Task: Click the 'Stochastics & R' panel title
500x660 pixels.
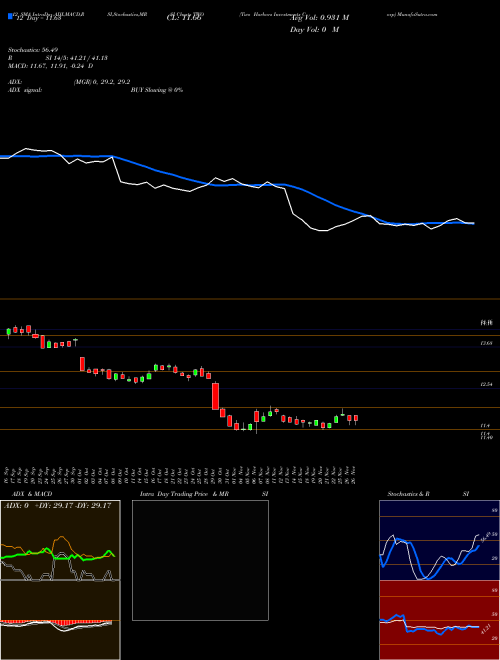Action: pyautogui.click(x=409, y=494)
